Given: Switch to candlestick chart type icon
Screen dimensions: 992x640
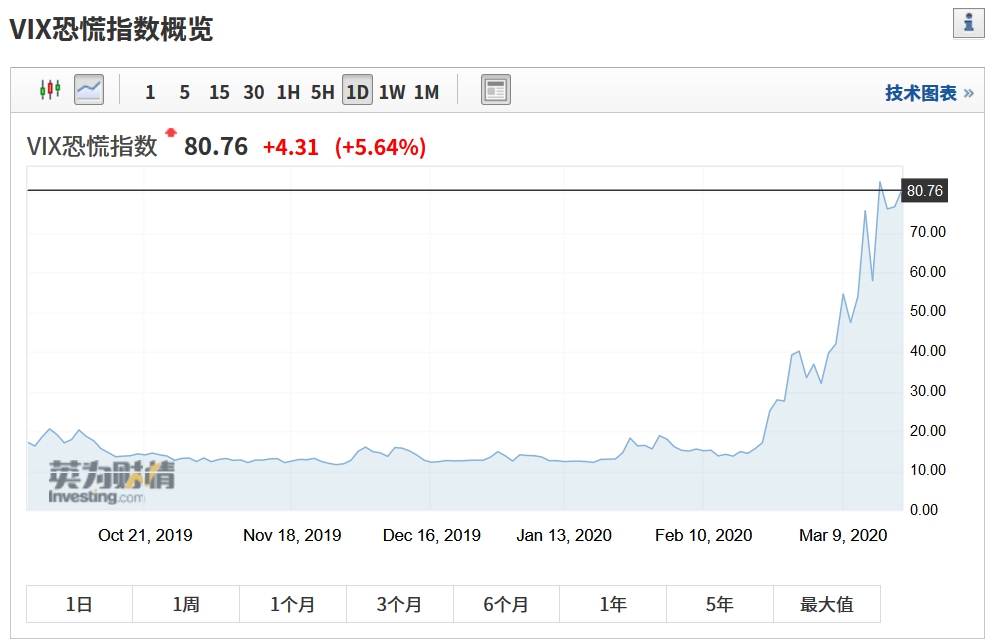Looking at the screenshot, I should pos(50,90).
